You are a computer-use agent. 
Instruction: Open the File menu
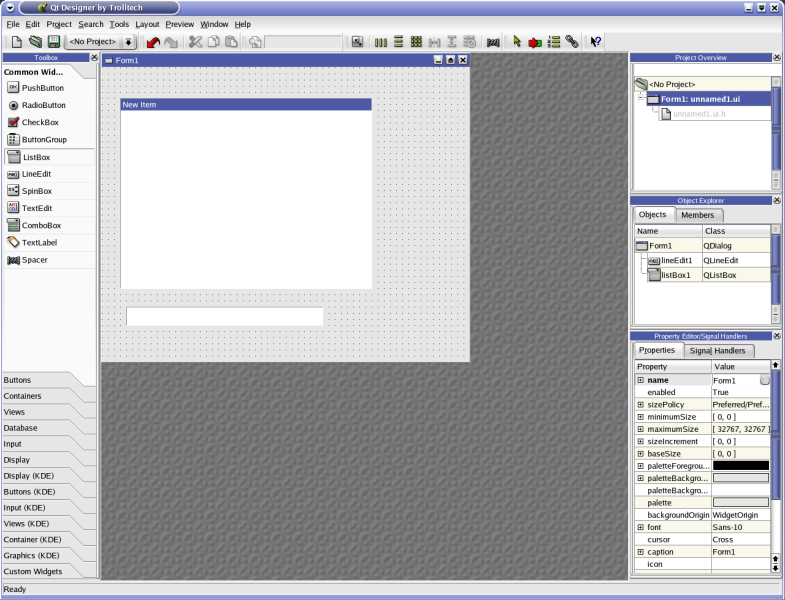(x=13, y=24)
